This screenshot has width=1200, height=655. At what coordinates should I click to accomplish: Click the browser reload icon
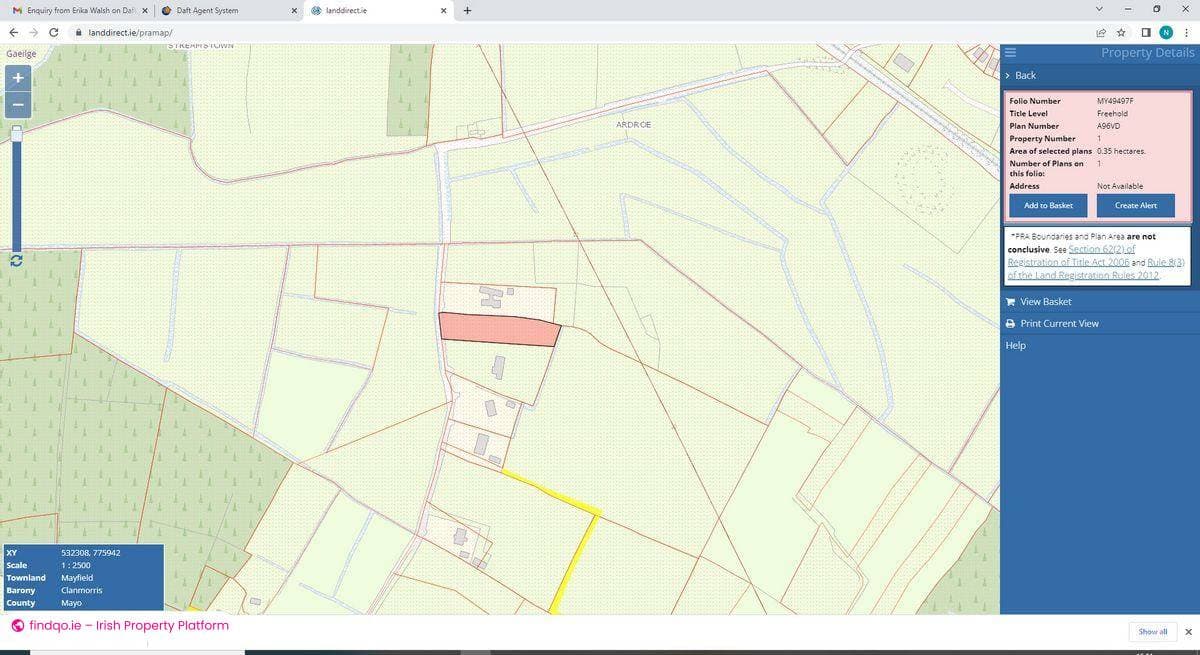tap(54, 32)
